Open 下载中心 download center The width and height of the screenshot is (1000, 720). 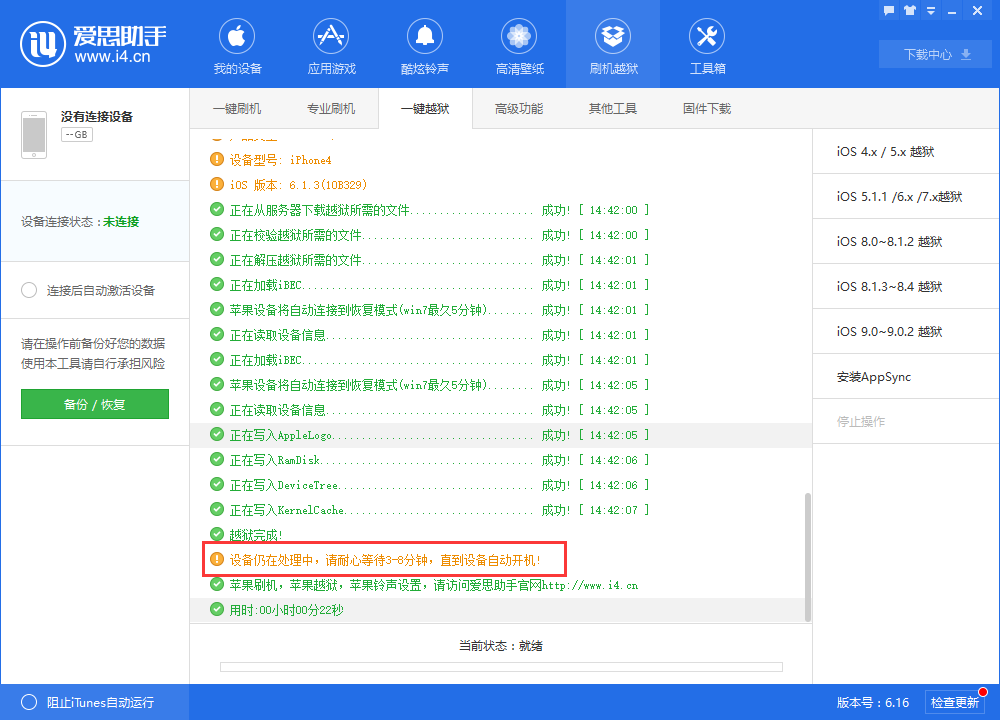(935, 54)
